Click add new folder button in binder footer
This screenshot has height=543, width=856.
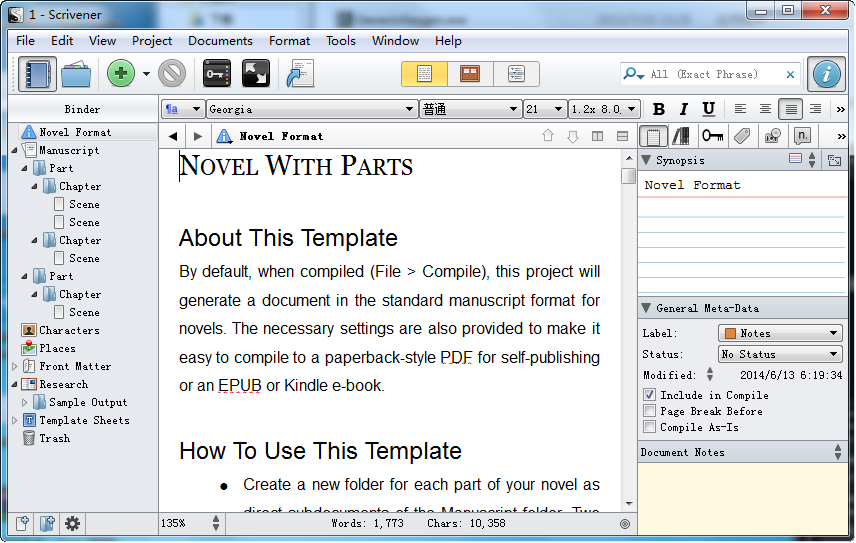[x=47, y=524]
